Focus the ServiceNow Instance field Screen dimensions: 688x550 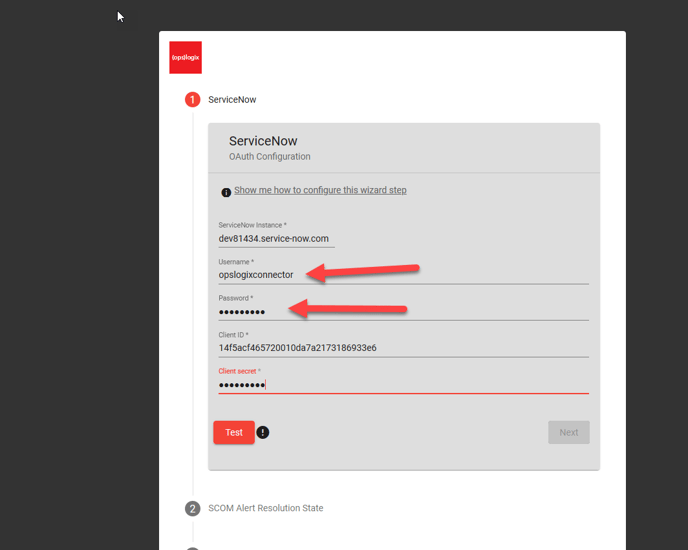pyautogui.click(x=276, y=239)
